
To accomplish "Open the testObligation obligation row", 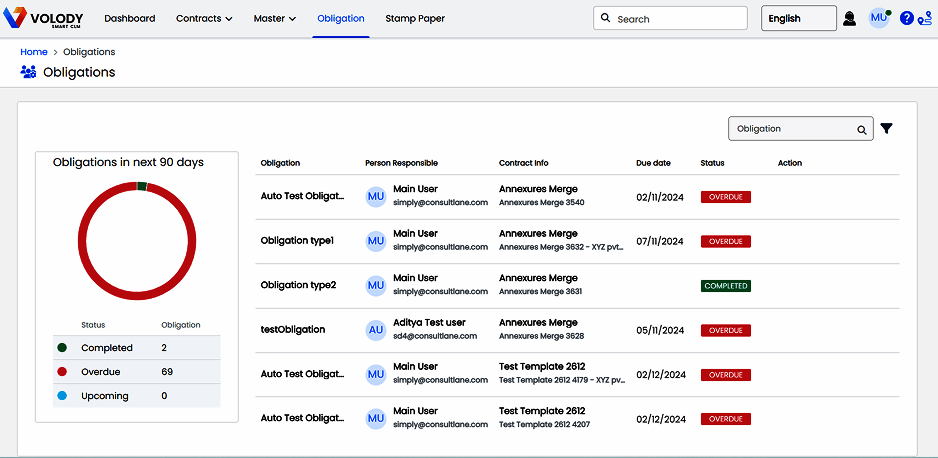I will coord(293,329).
